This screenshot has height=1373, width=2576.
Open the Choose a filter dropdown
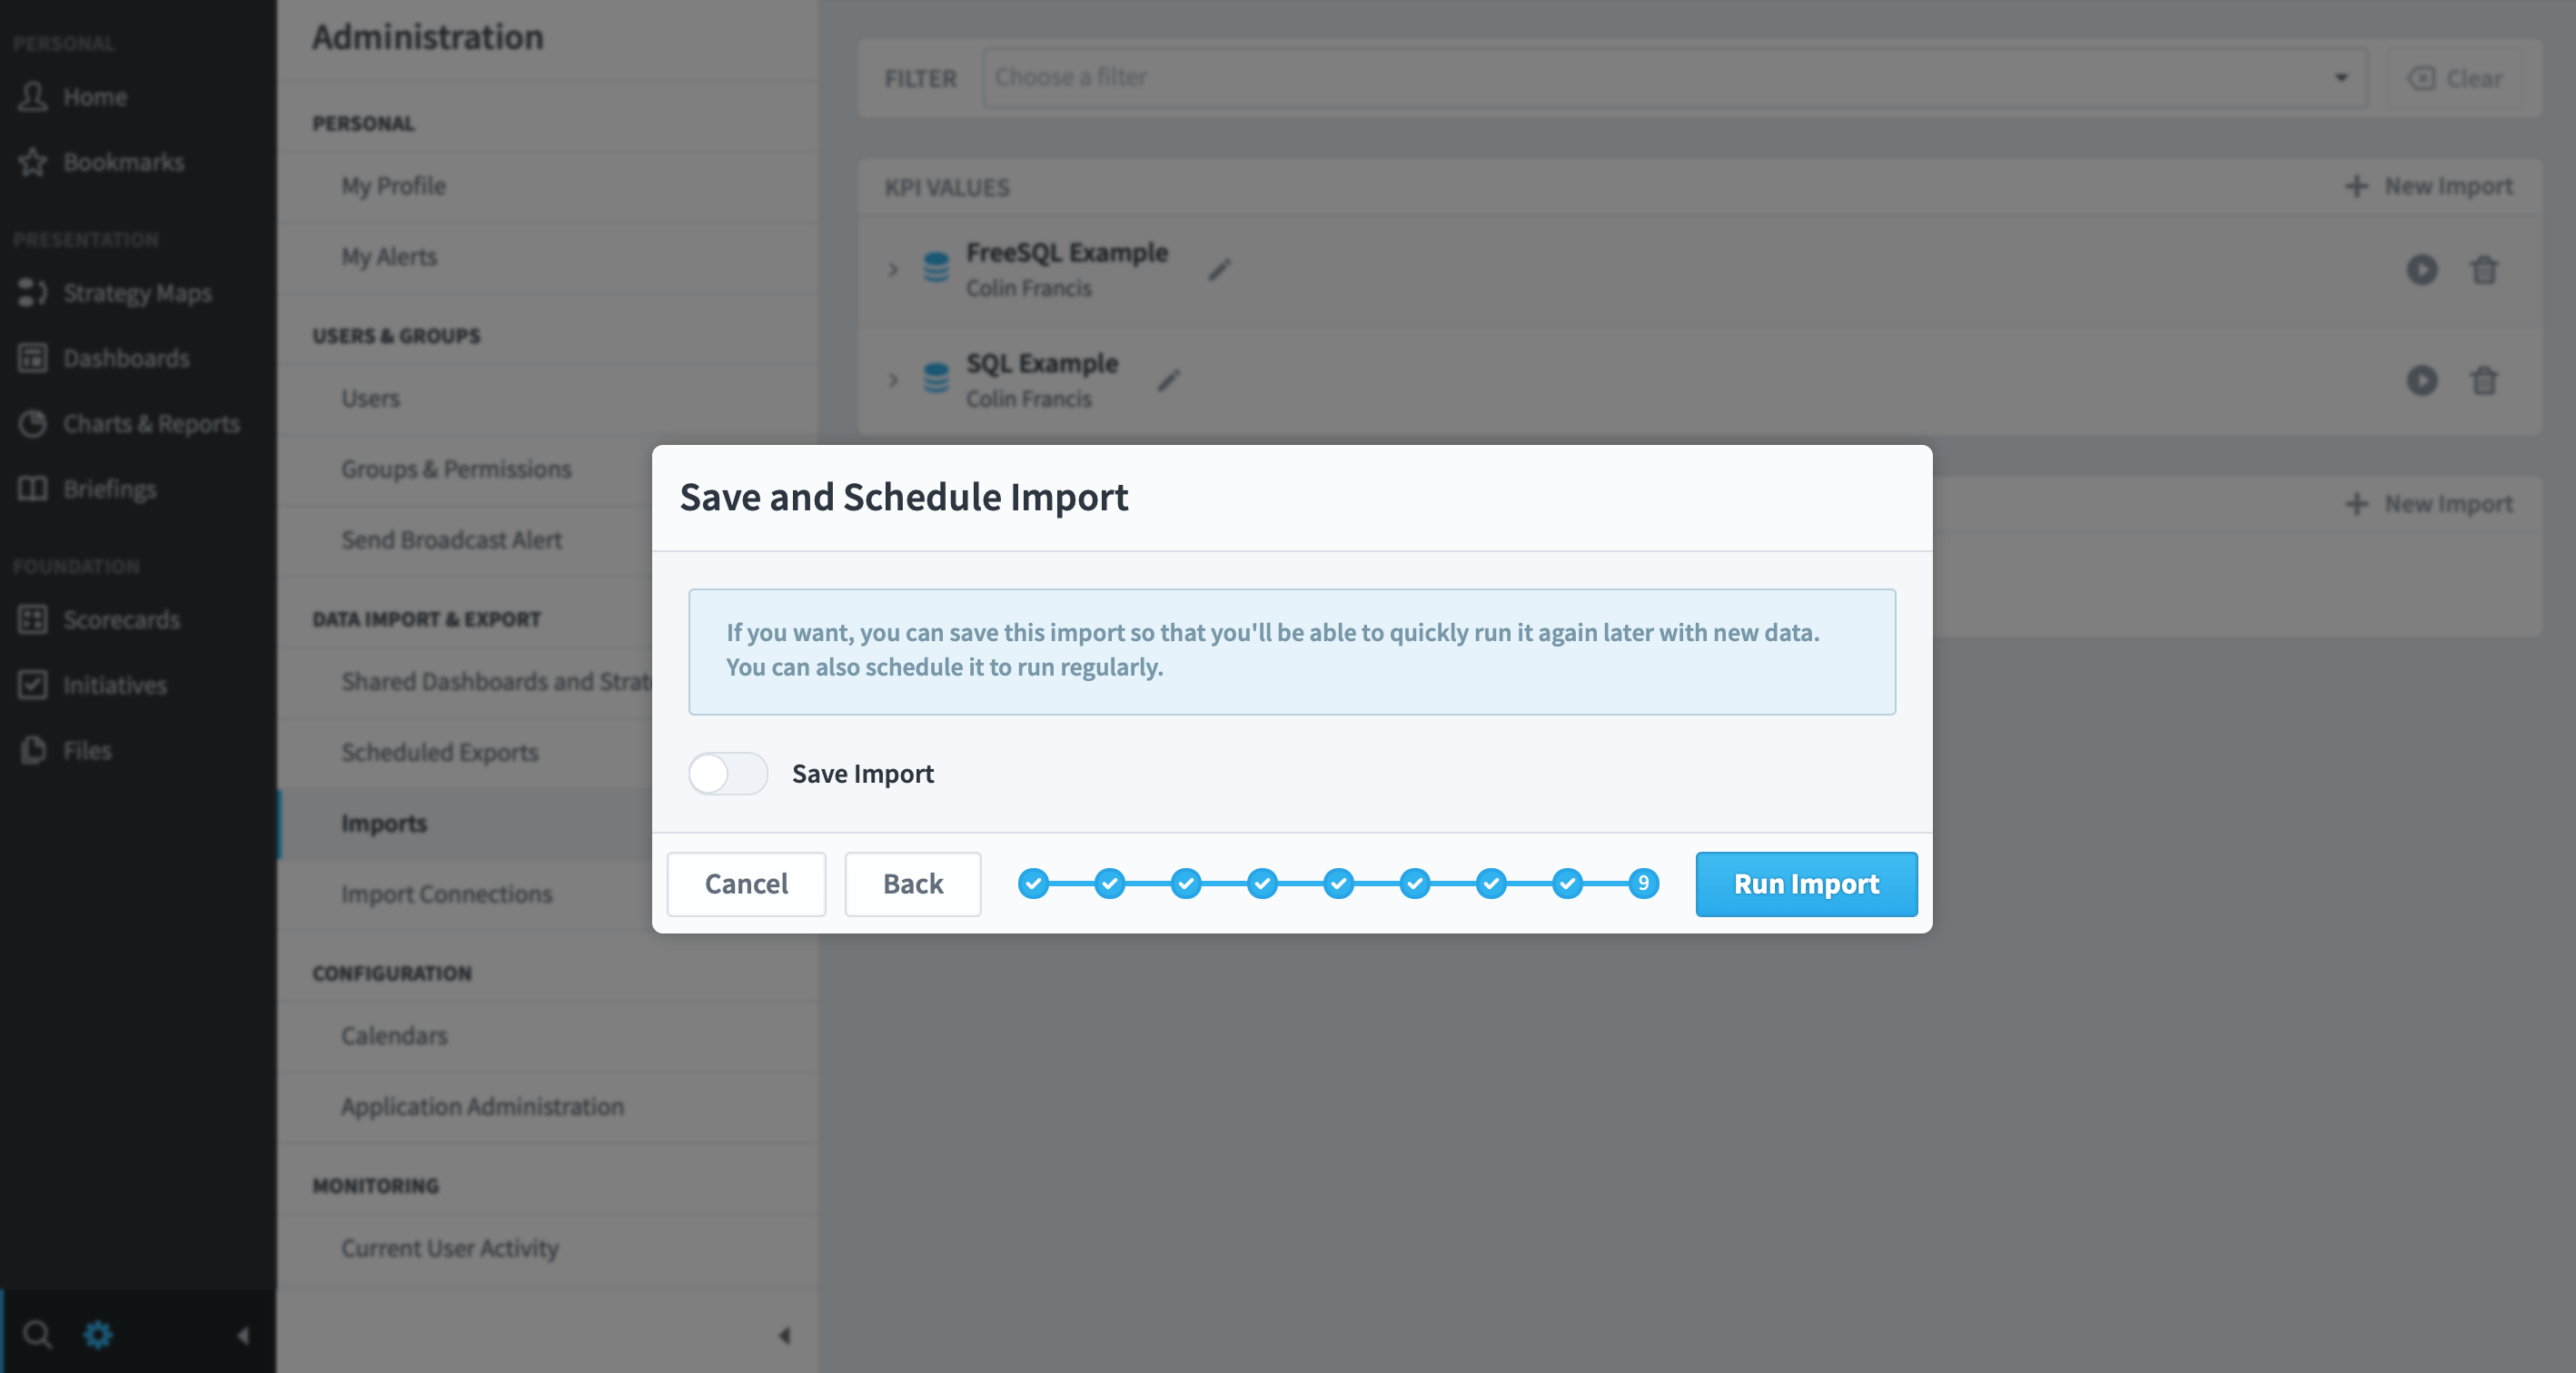pos(1674,78)
